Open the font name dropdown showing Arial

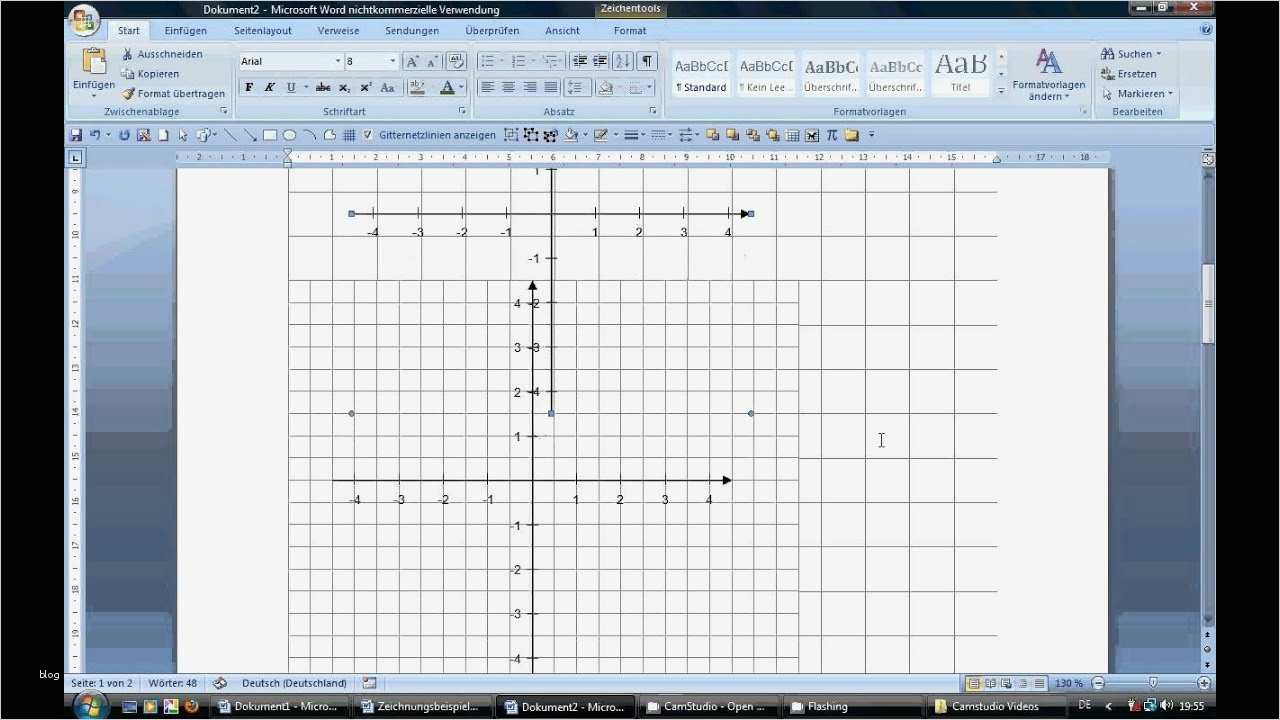(x=337, y=61)
